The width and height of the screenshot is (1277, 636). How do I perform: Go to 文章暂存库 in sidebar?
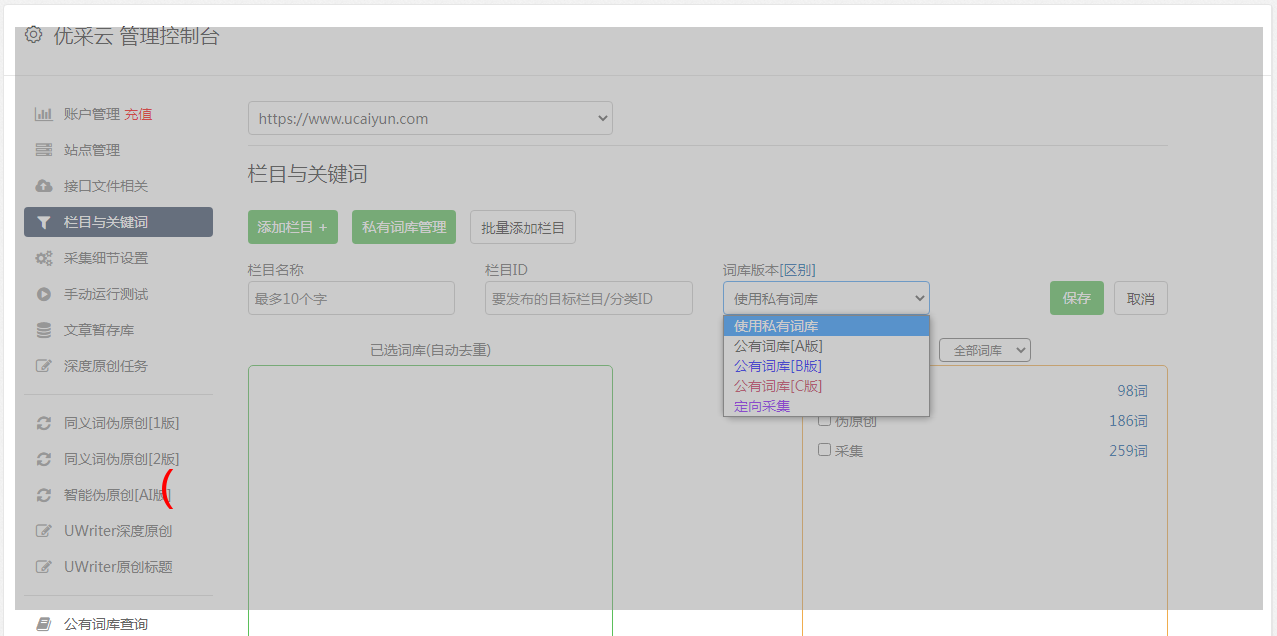(x=99, y=330)
